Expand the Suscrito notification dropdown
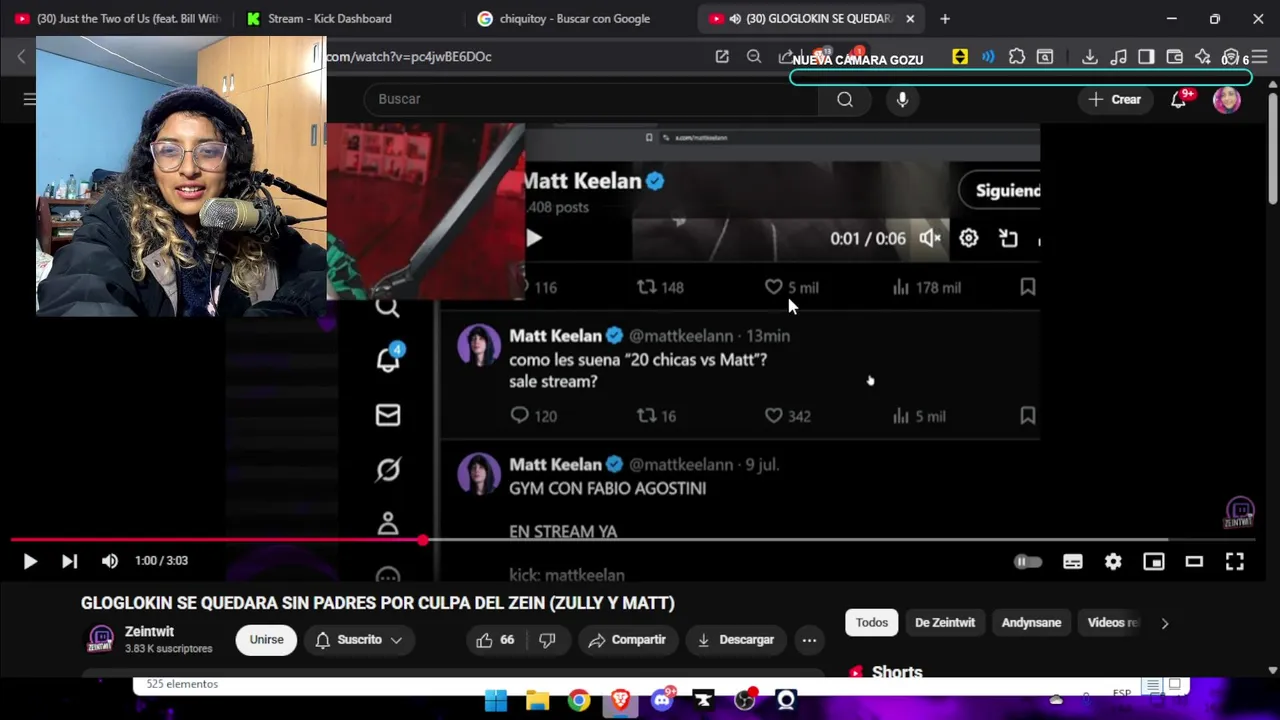This screenshot has width=1280, height=720. coord(358,640)
